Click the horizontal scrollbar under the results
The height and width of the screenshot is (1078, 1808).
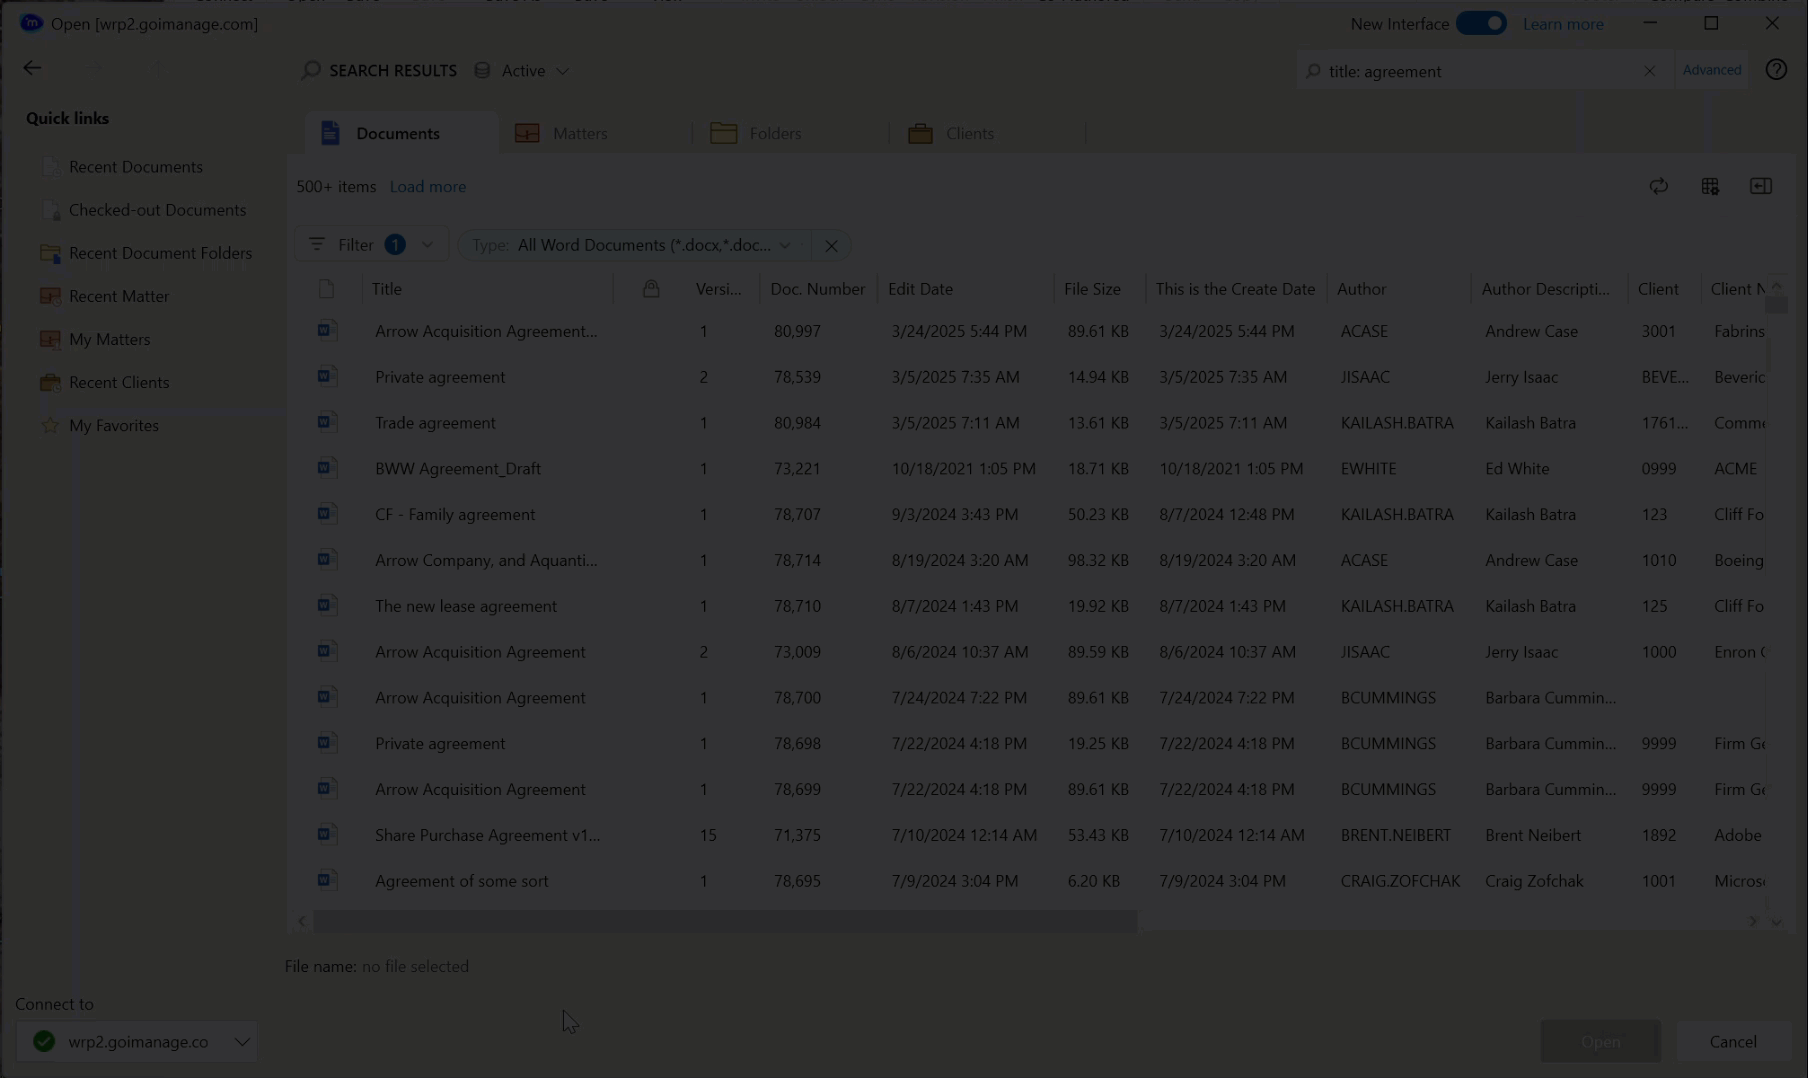click(725, 921)
